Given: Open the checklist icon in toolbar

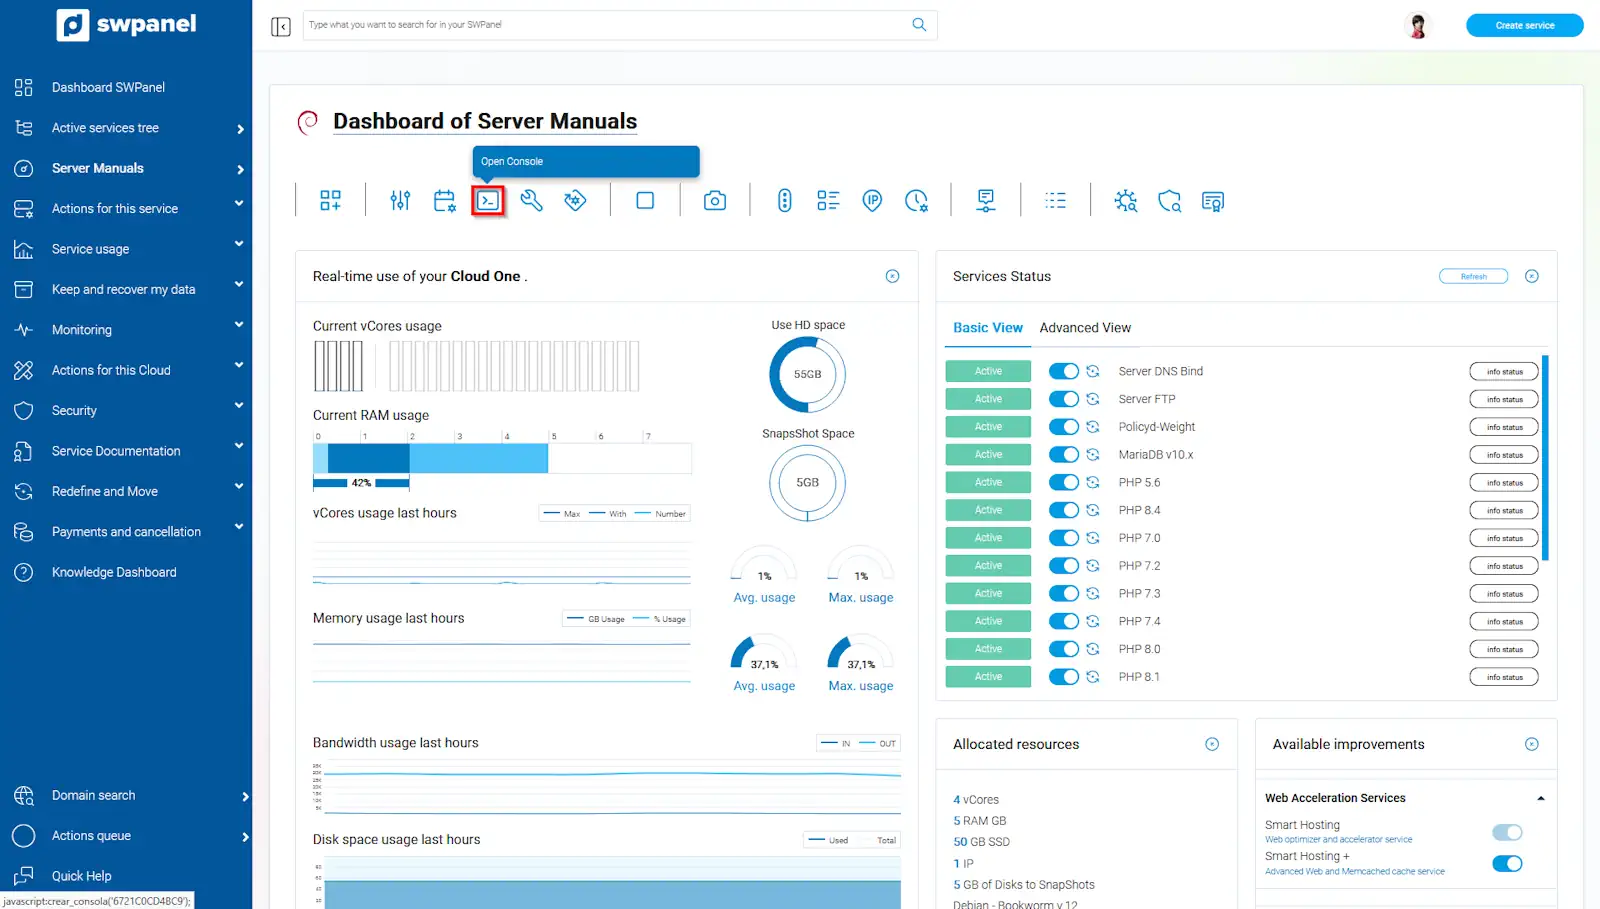Looking at the screenshot, I should pyautogui.click(x=828, y=201).
